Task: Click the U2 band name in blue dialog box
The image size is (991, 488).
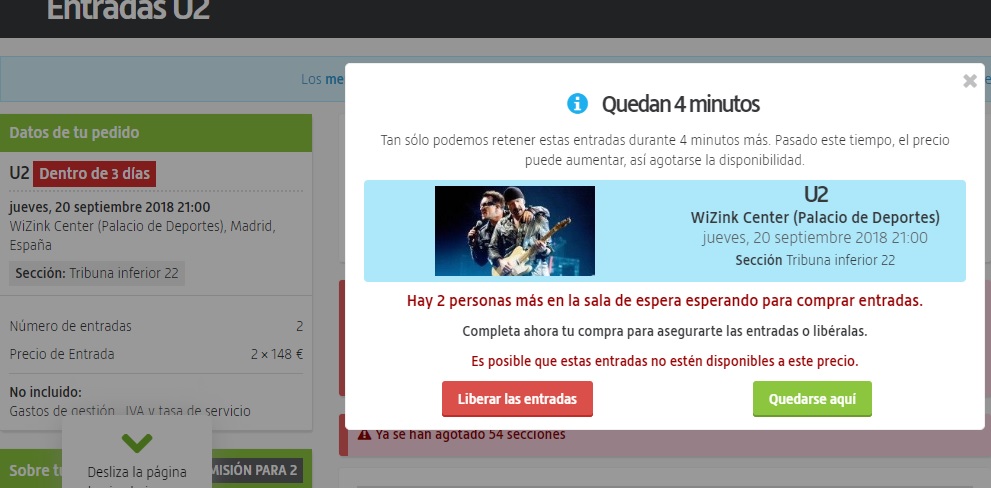Action: [x=815, y=193]
